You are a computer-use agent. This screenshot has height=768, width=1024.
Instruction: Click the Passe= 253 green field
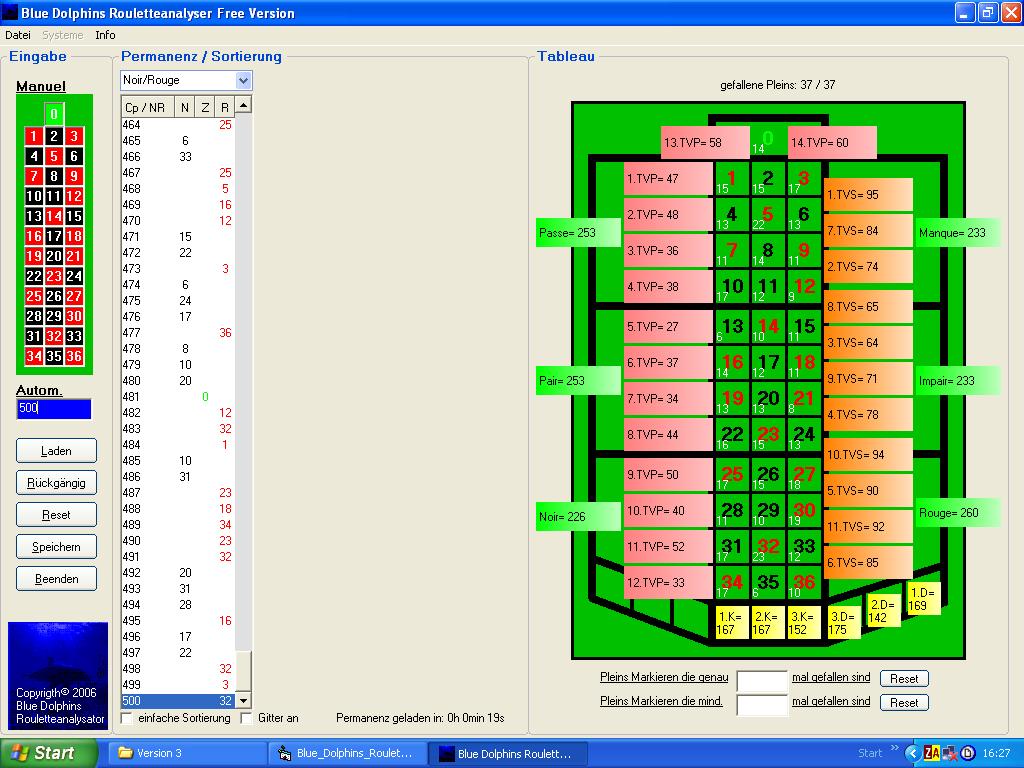pyautogui.click(x=578, y=232)
